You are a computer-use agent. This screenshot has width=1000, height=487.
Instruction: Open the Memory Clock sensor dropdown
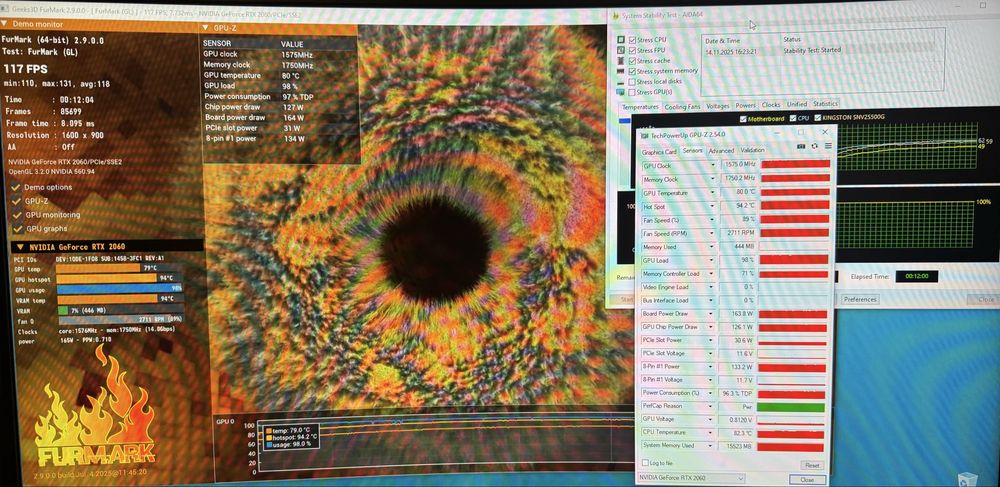point(712,179)
